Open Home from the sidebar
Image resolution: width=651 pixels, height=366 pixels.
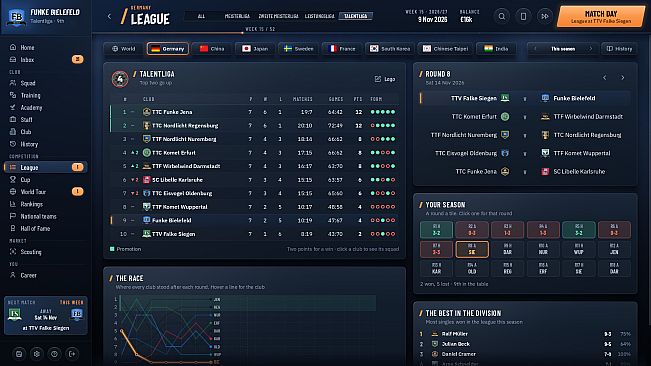pos(46,47)
